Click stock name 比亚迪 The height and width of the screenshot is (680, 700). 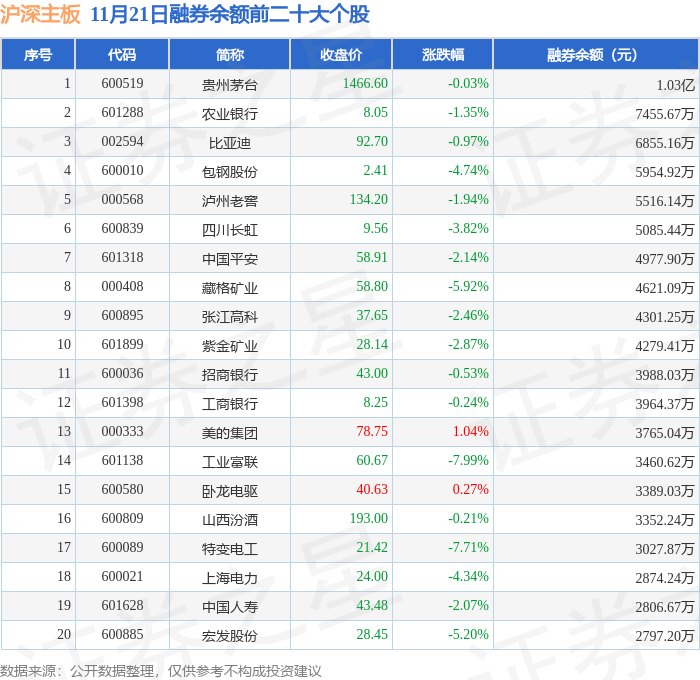[x=229, y=143]
